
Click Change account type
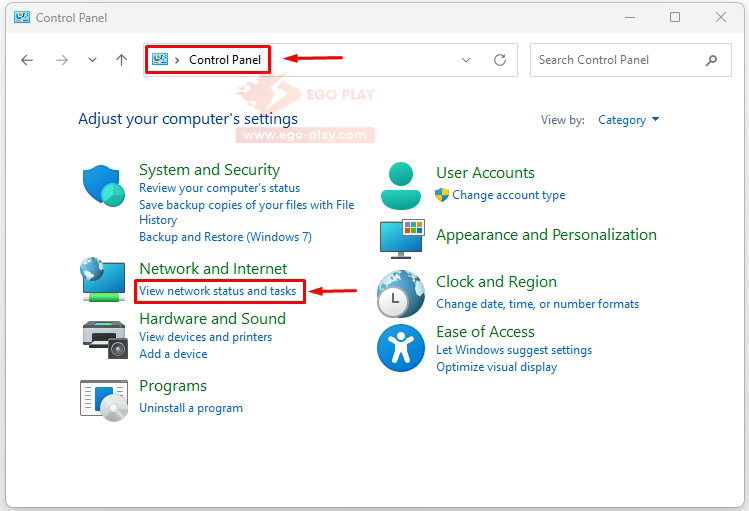pos(509,195)
